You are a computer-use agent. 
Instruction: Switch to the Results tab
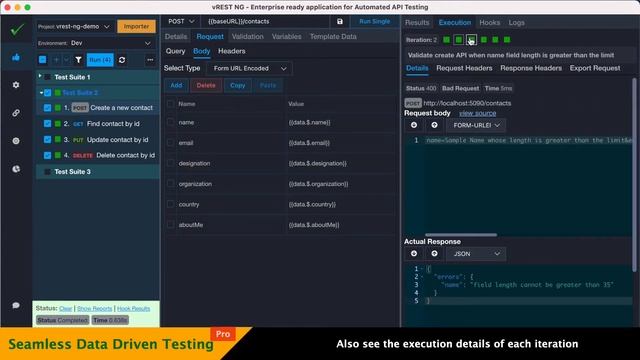[x=417, y=23]
